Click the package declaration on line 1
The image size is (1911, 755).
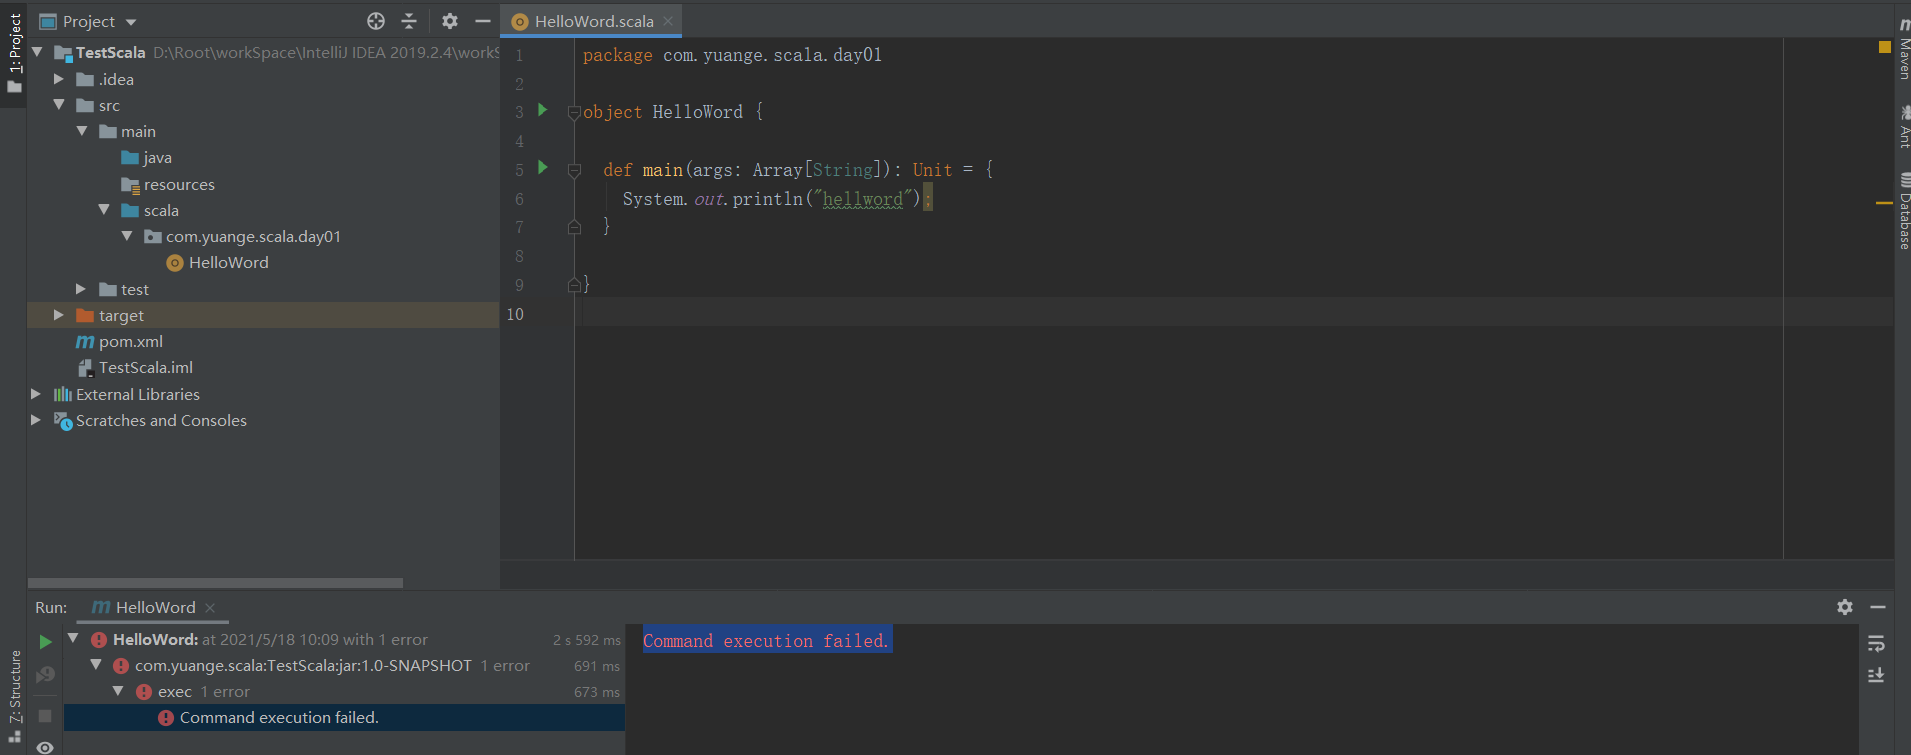tap(732, 55)
